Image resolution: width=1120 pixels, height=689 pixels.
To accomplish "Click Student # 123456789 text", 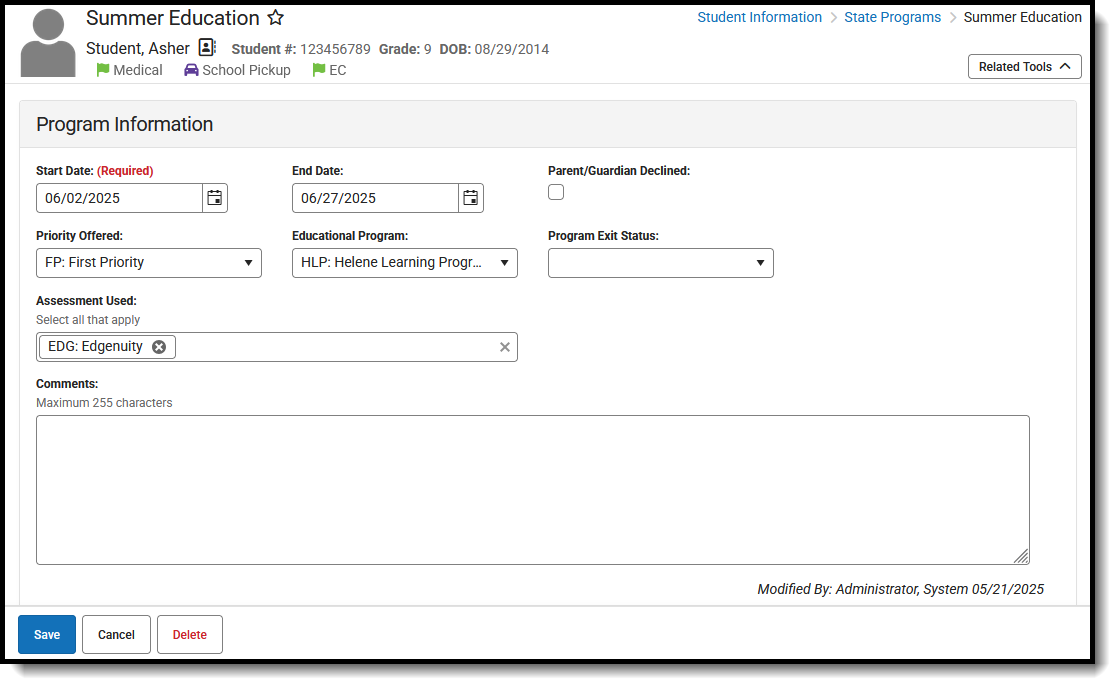I will [301, 49].
